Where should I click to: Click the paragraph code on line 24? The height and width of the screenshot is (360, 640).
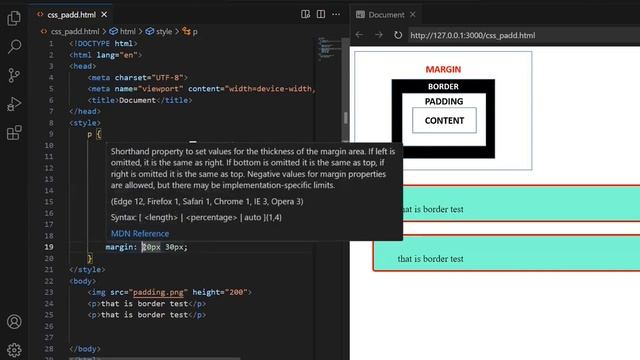coord(147,304)
